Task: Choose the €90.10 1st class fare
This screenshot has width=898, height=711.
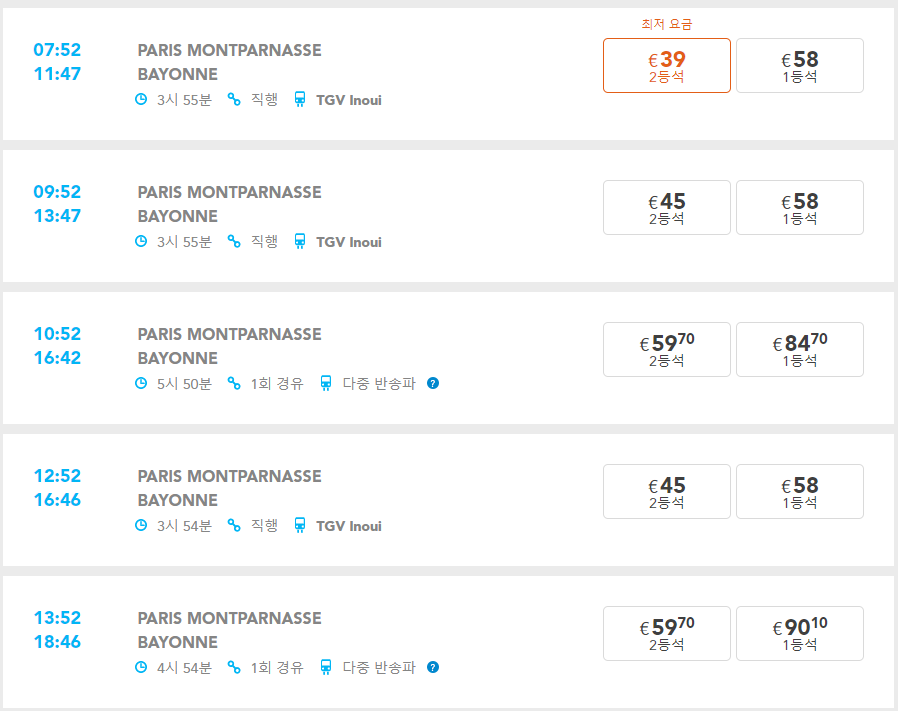Action: [799, 634]
